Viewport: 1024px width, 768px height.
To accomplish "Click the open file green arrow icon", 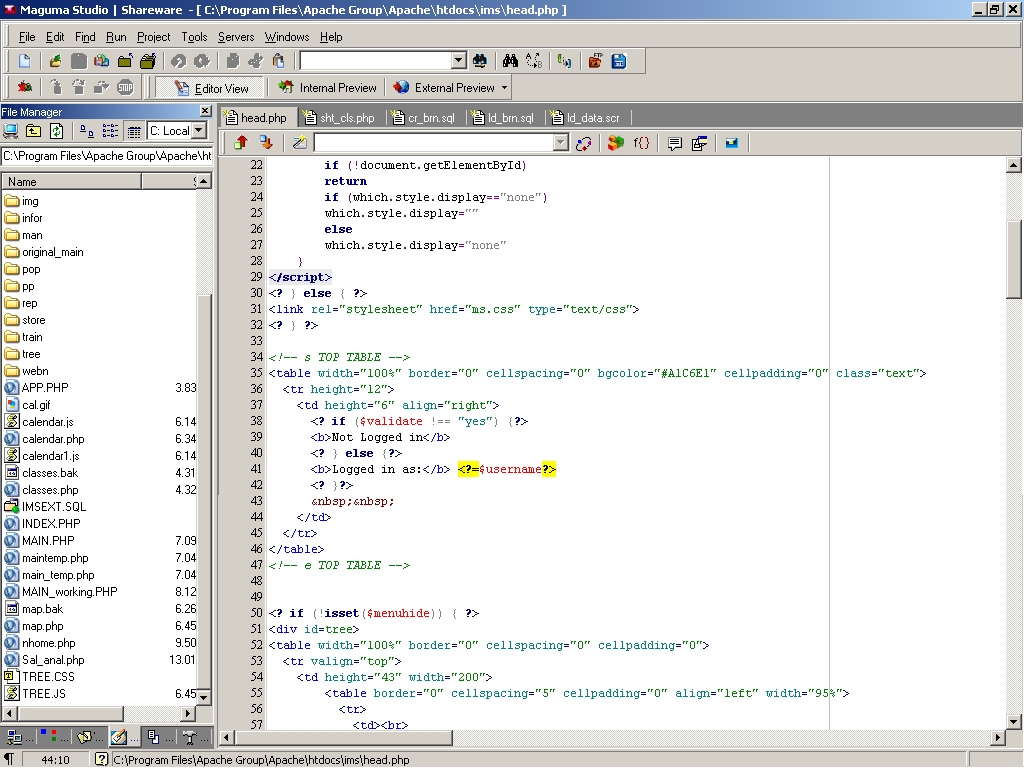I will pyautogui.click(x=55, y=61).
